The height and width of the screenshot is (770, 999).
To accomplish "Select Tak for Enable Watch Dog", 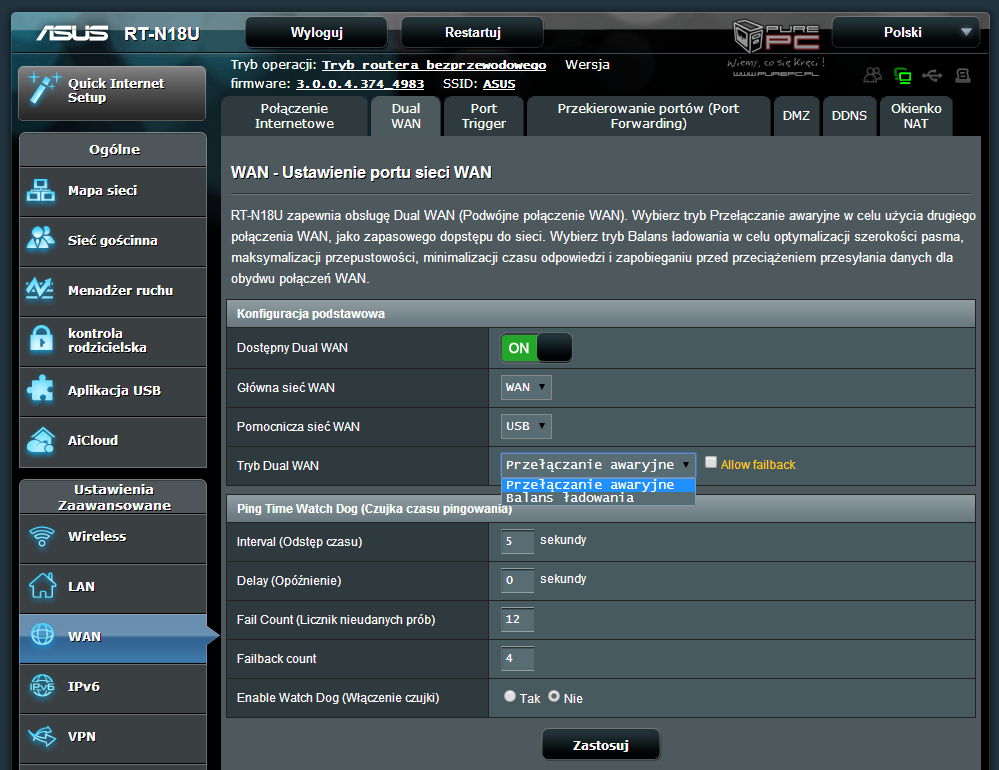I will point(510,696).
